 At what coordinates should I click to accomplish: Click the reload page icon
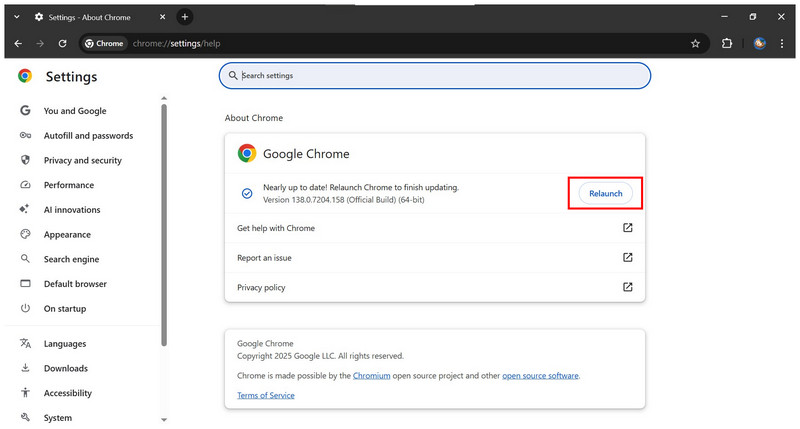(x=62, y=43)
